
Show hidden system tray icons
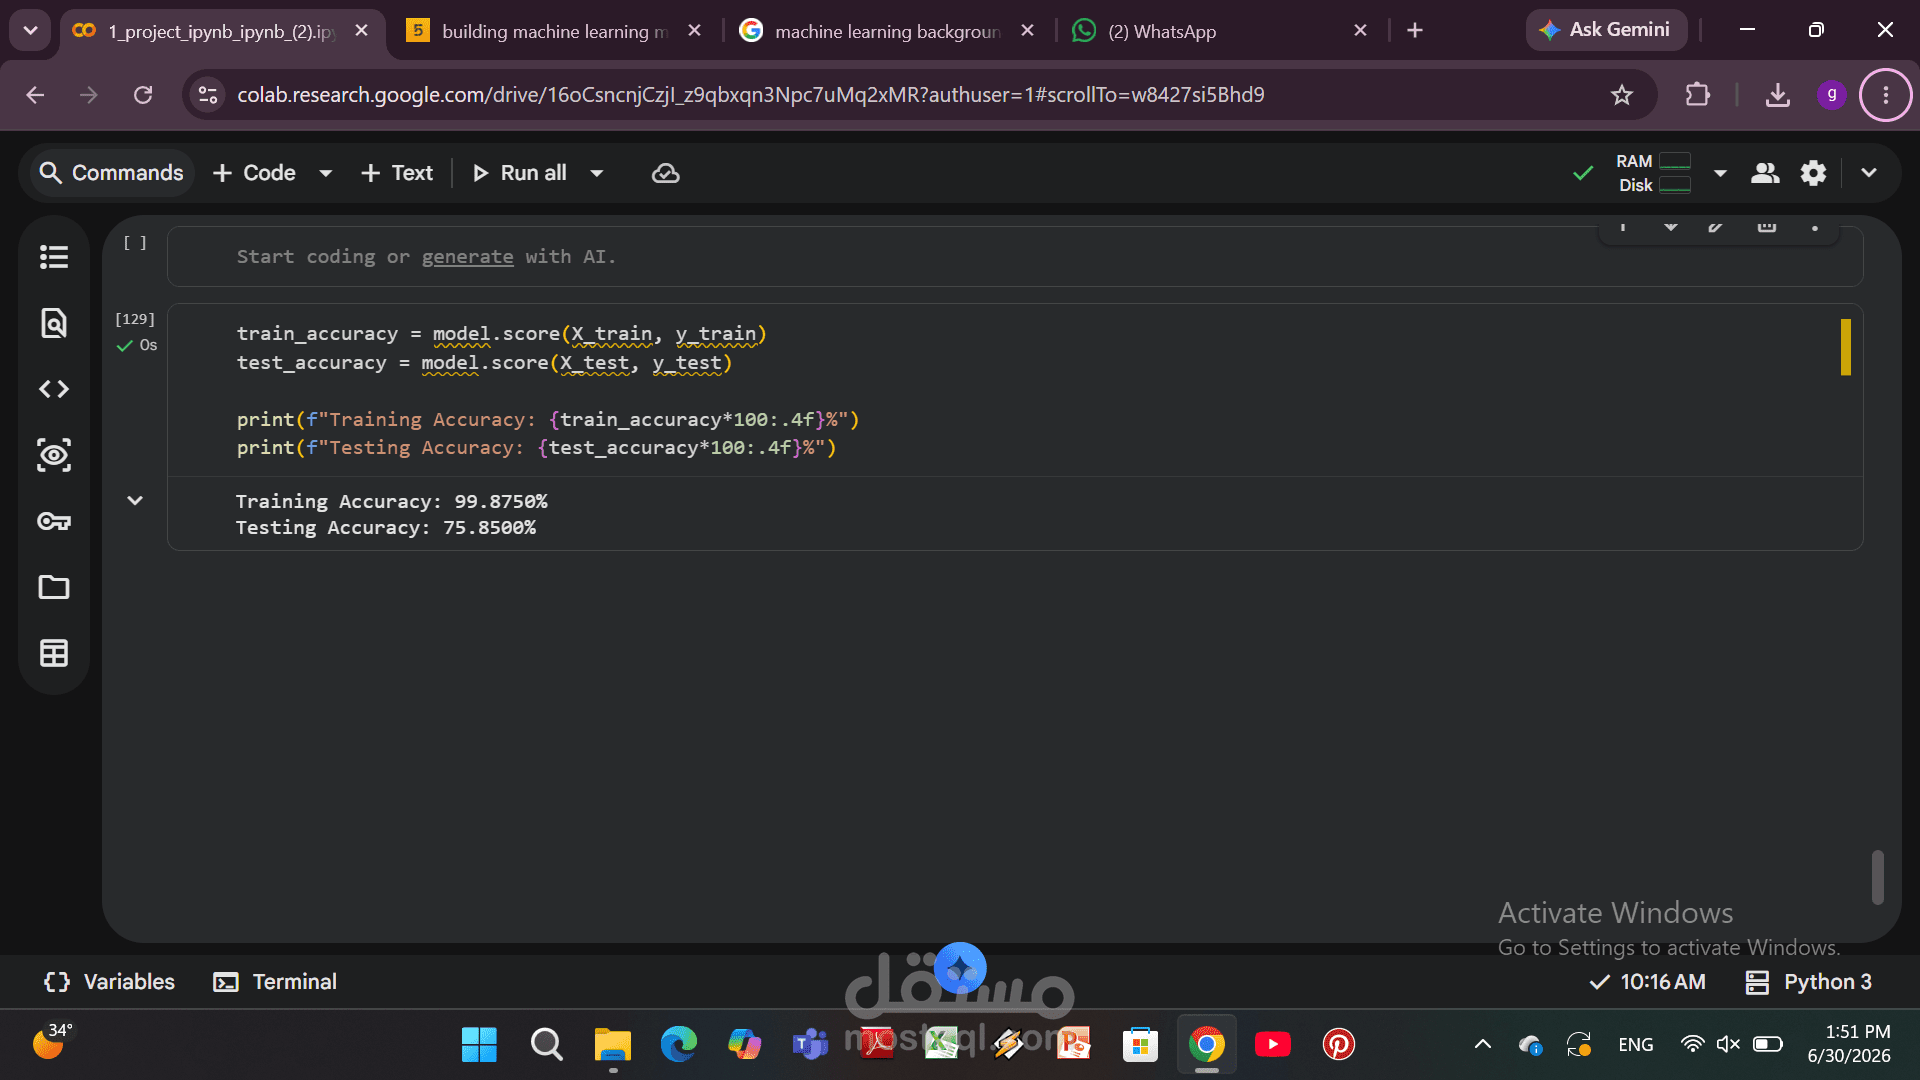1483,1045
